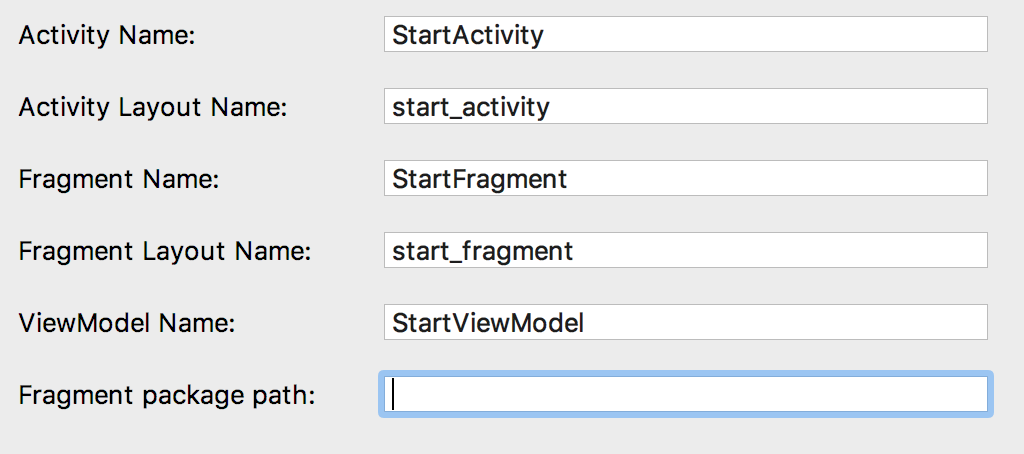Image resolution: width=1024 pixels, height=454 pixels.
Task: Click the "Activity Layout Name:" label
Action: [x=153, y=107]
